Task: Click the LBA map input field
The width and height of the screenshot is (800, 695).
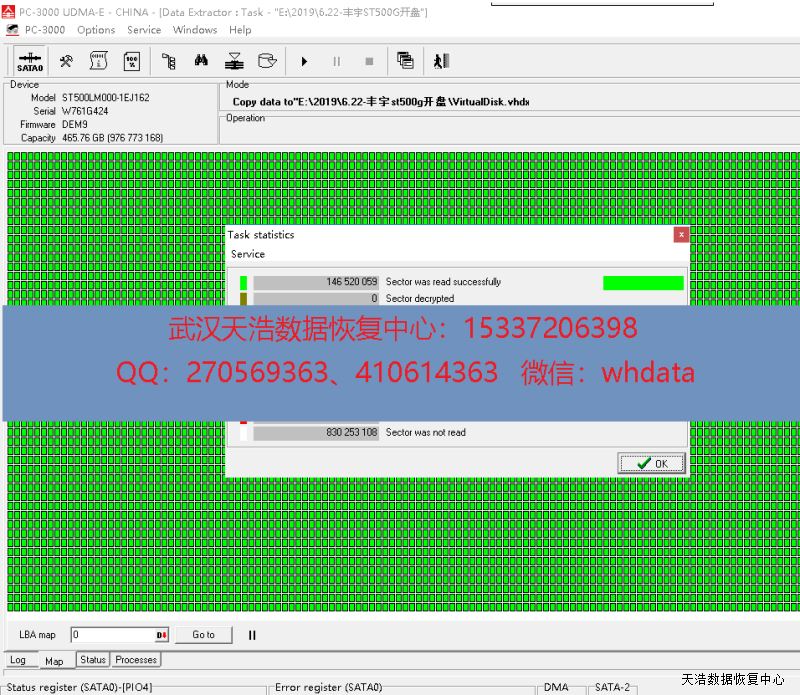Action: (x=110, y=635)
